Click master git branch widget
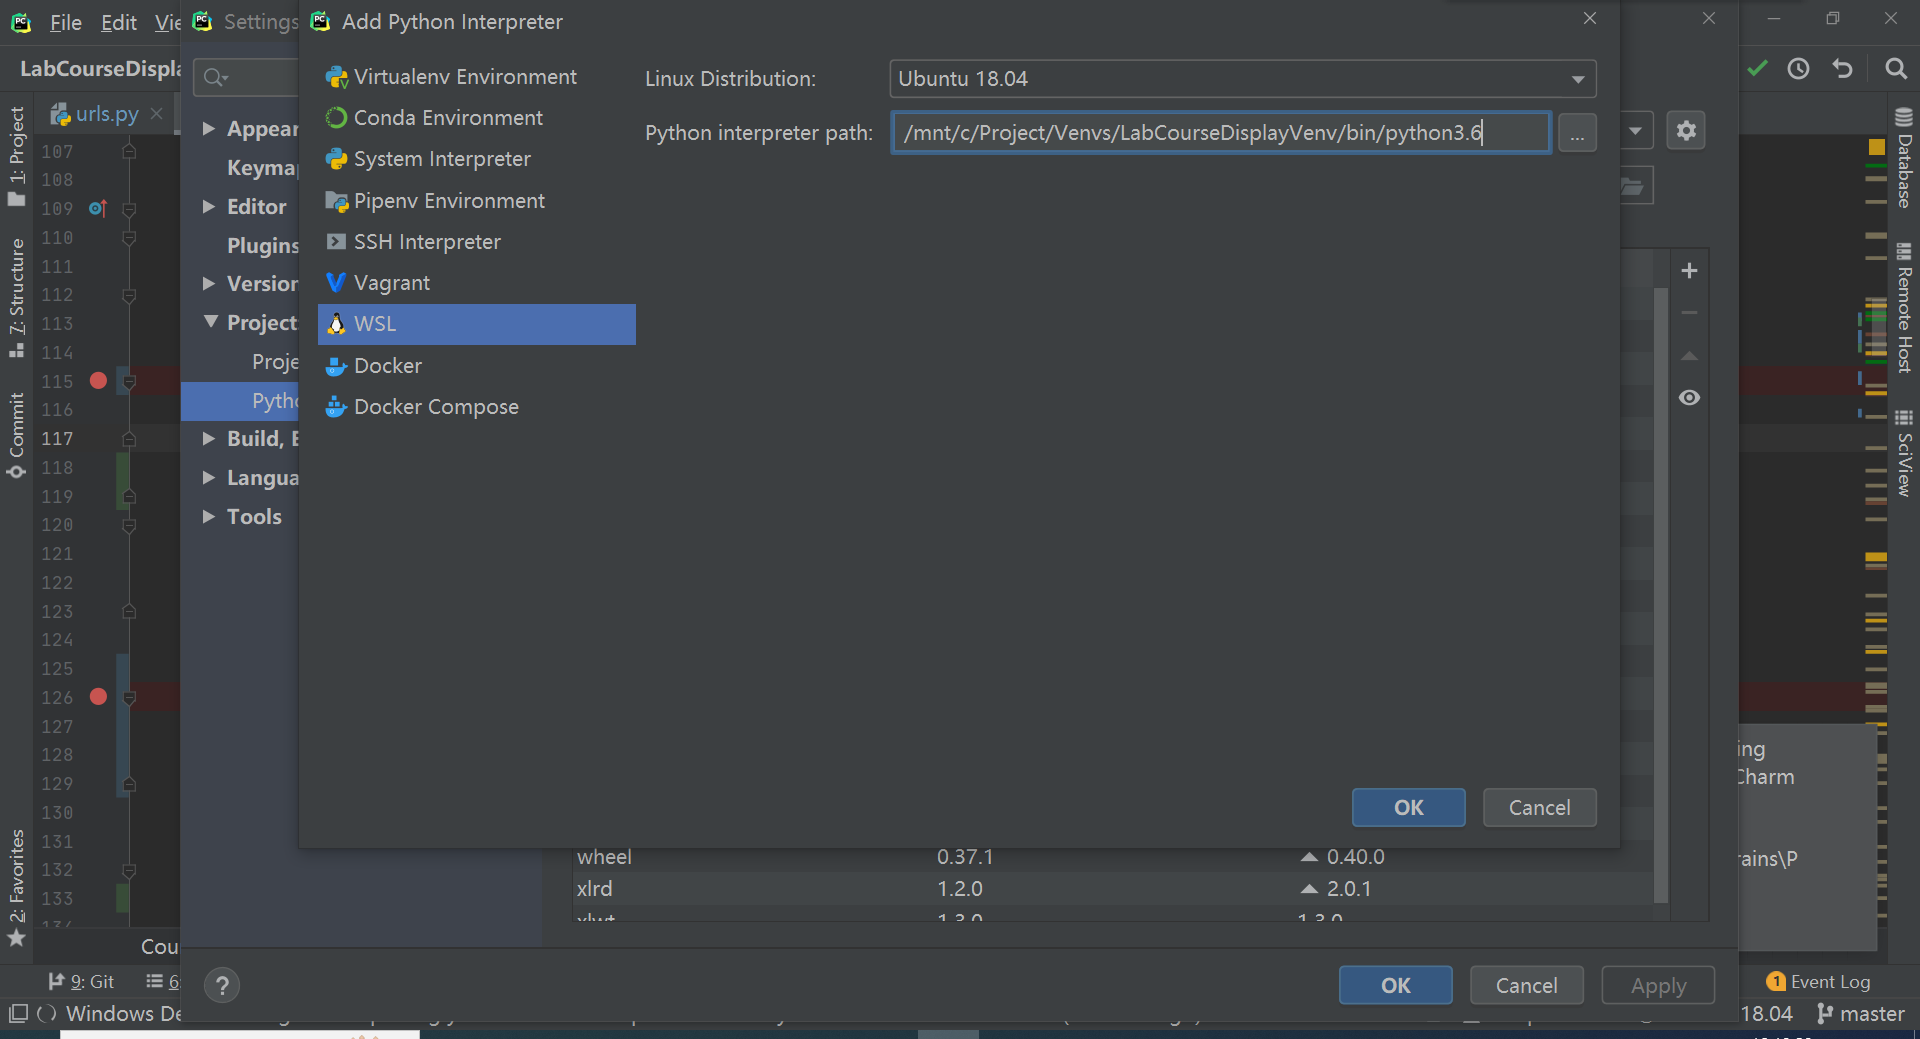The width and height of the screenshot is (1920, 1039). 1860,1014
